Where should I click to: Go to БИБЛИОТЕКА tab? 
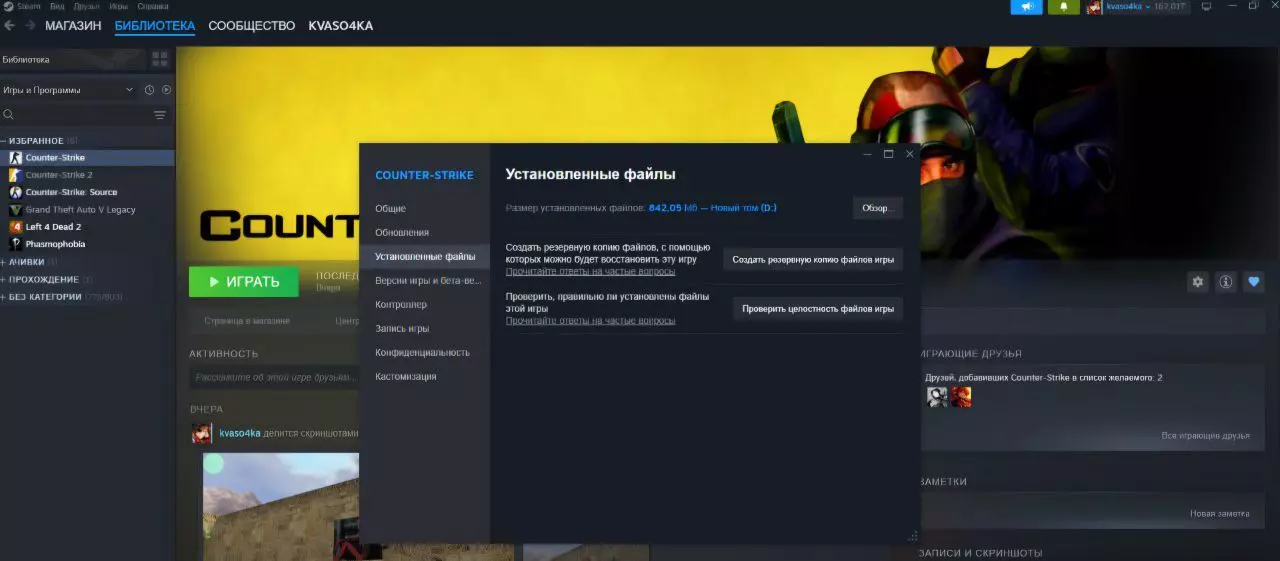click(155, 26)
